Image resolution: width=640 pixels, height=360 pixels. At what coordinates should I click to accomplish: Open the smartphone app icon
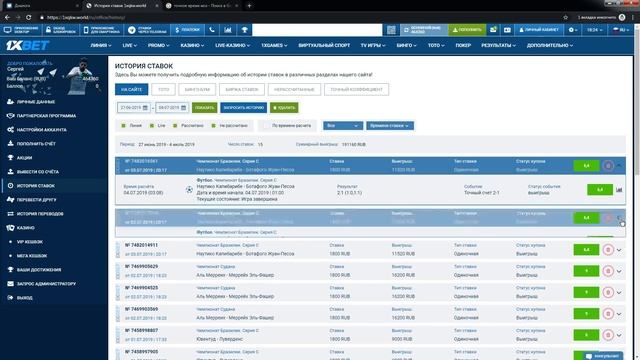pos(86,30)
